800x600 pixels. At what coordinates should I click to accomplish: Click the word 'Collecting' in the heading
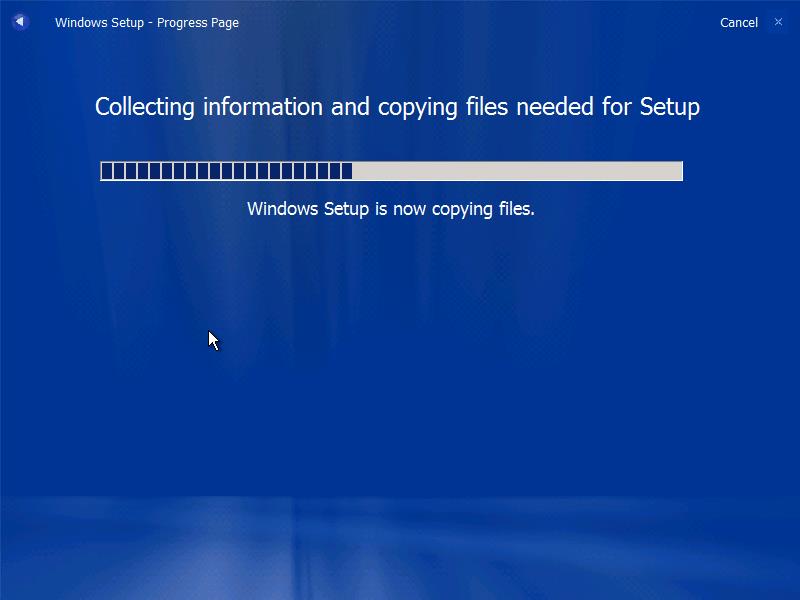click(145, 107)
